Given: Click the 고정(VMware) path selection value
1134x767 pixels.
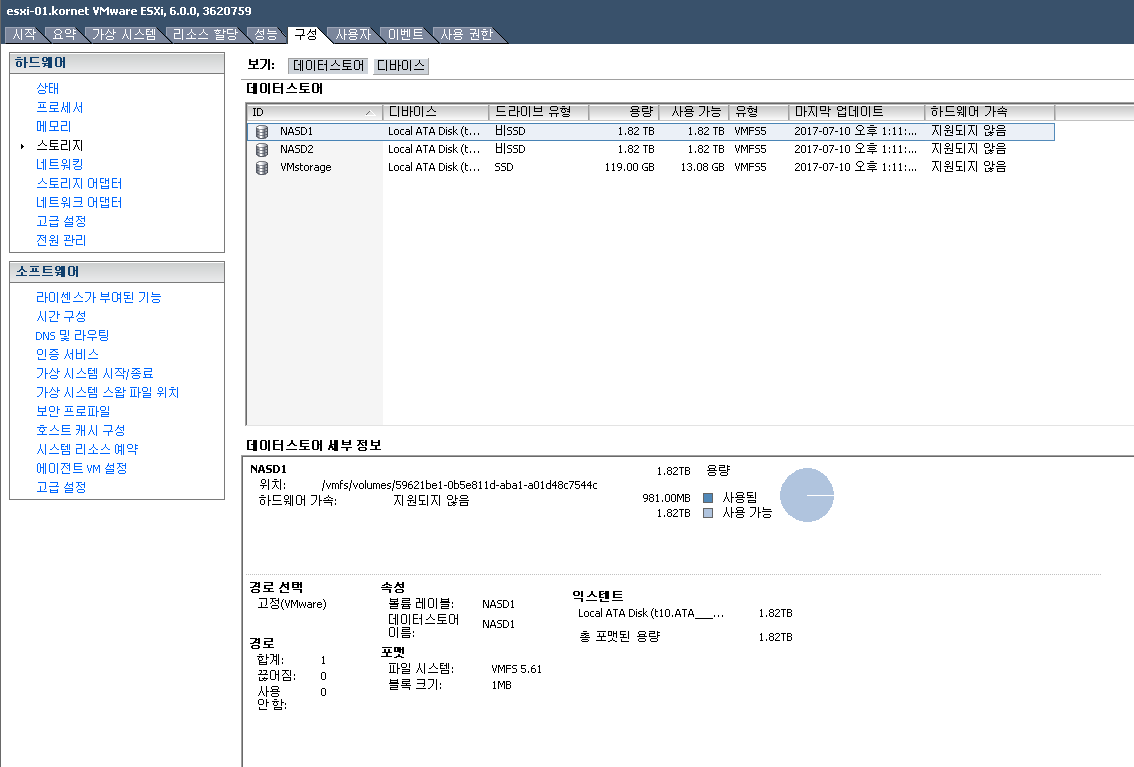Looking at the screenshot, I should click(292, 604).
